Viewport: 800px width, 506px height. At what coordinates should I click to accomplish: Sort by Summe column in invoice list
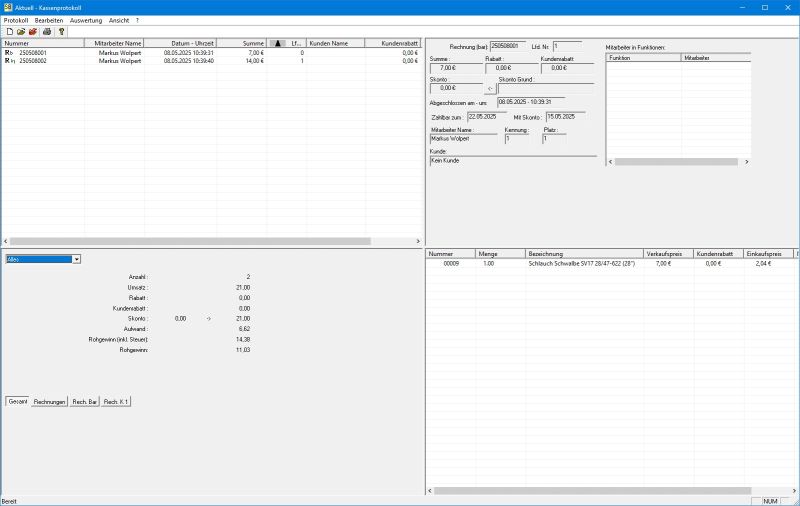[242, 43]
